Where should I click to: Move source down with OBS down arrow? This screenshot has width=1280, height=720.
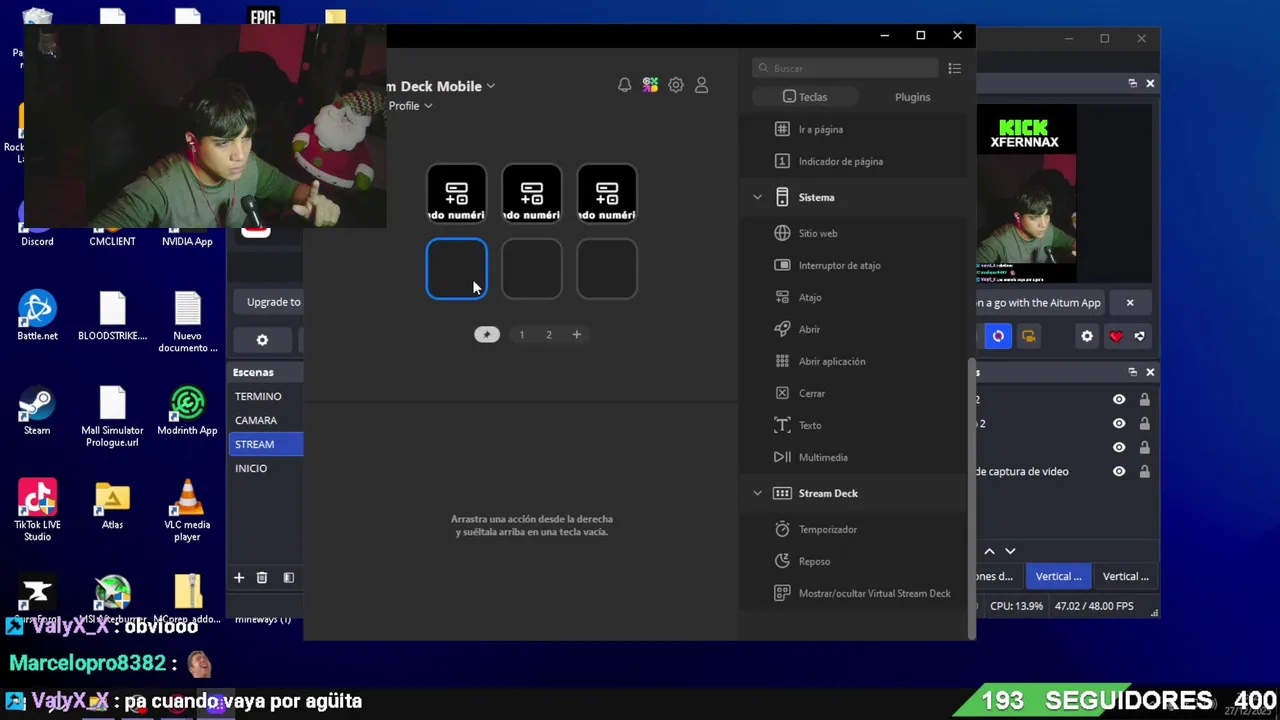(1010, 551)
